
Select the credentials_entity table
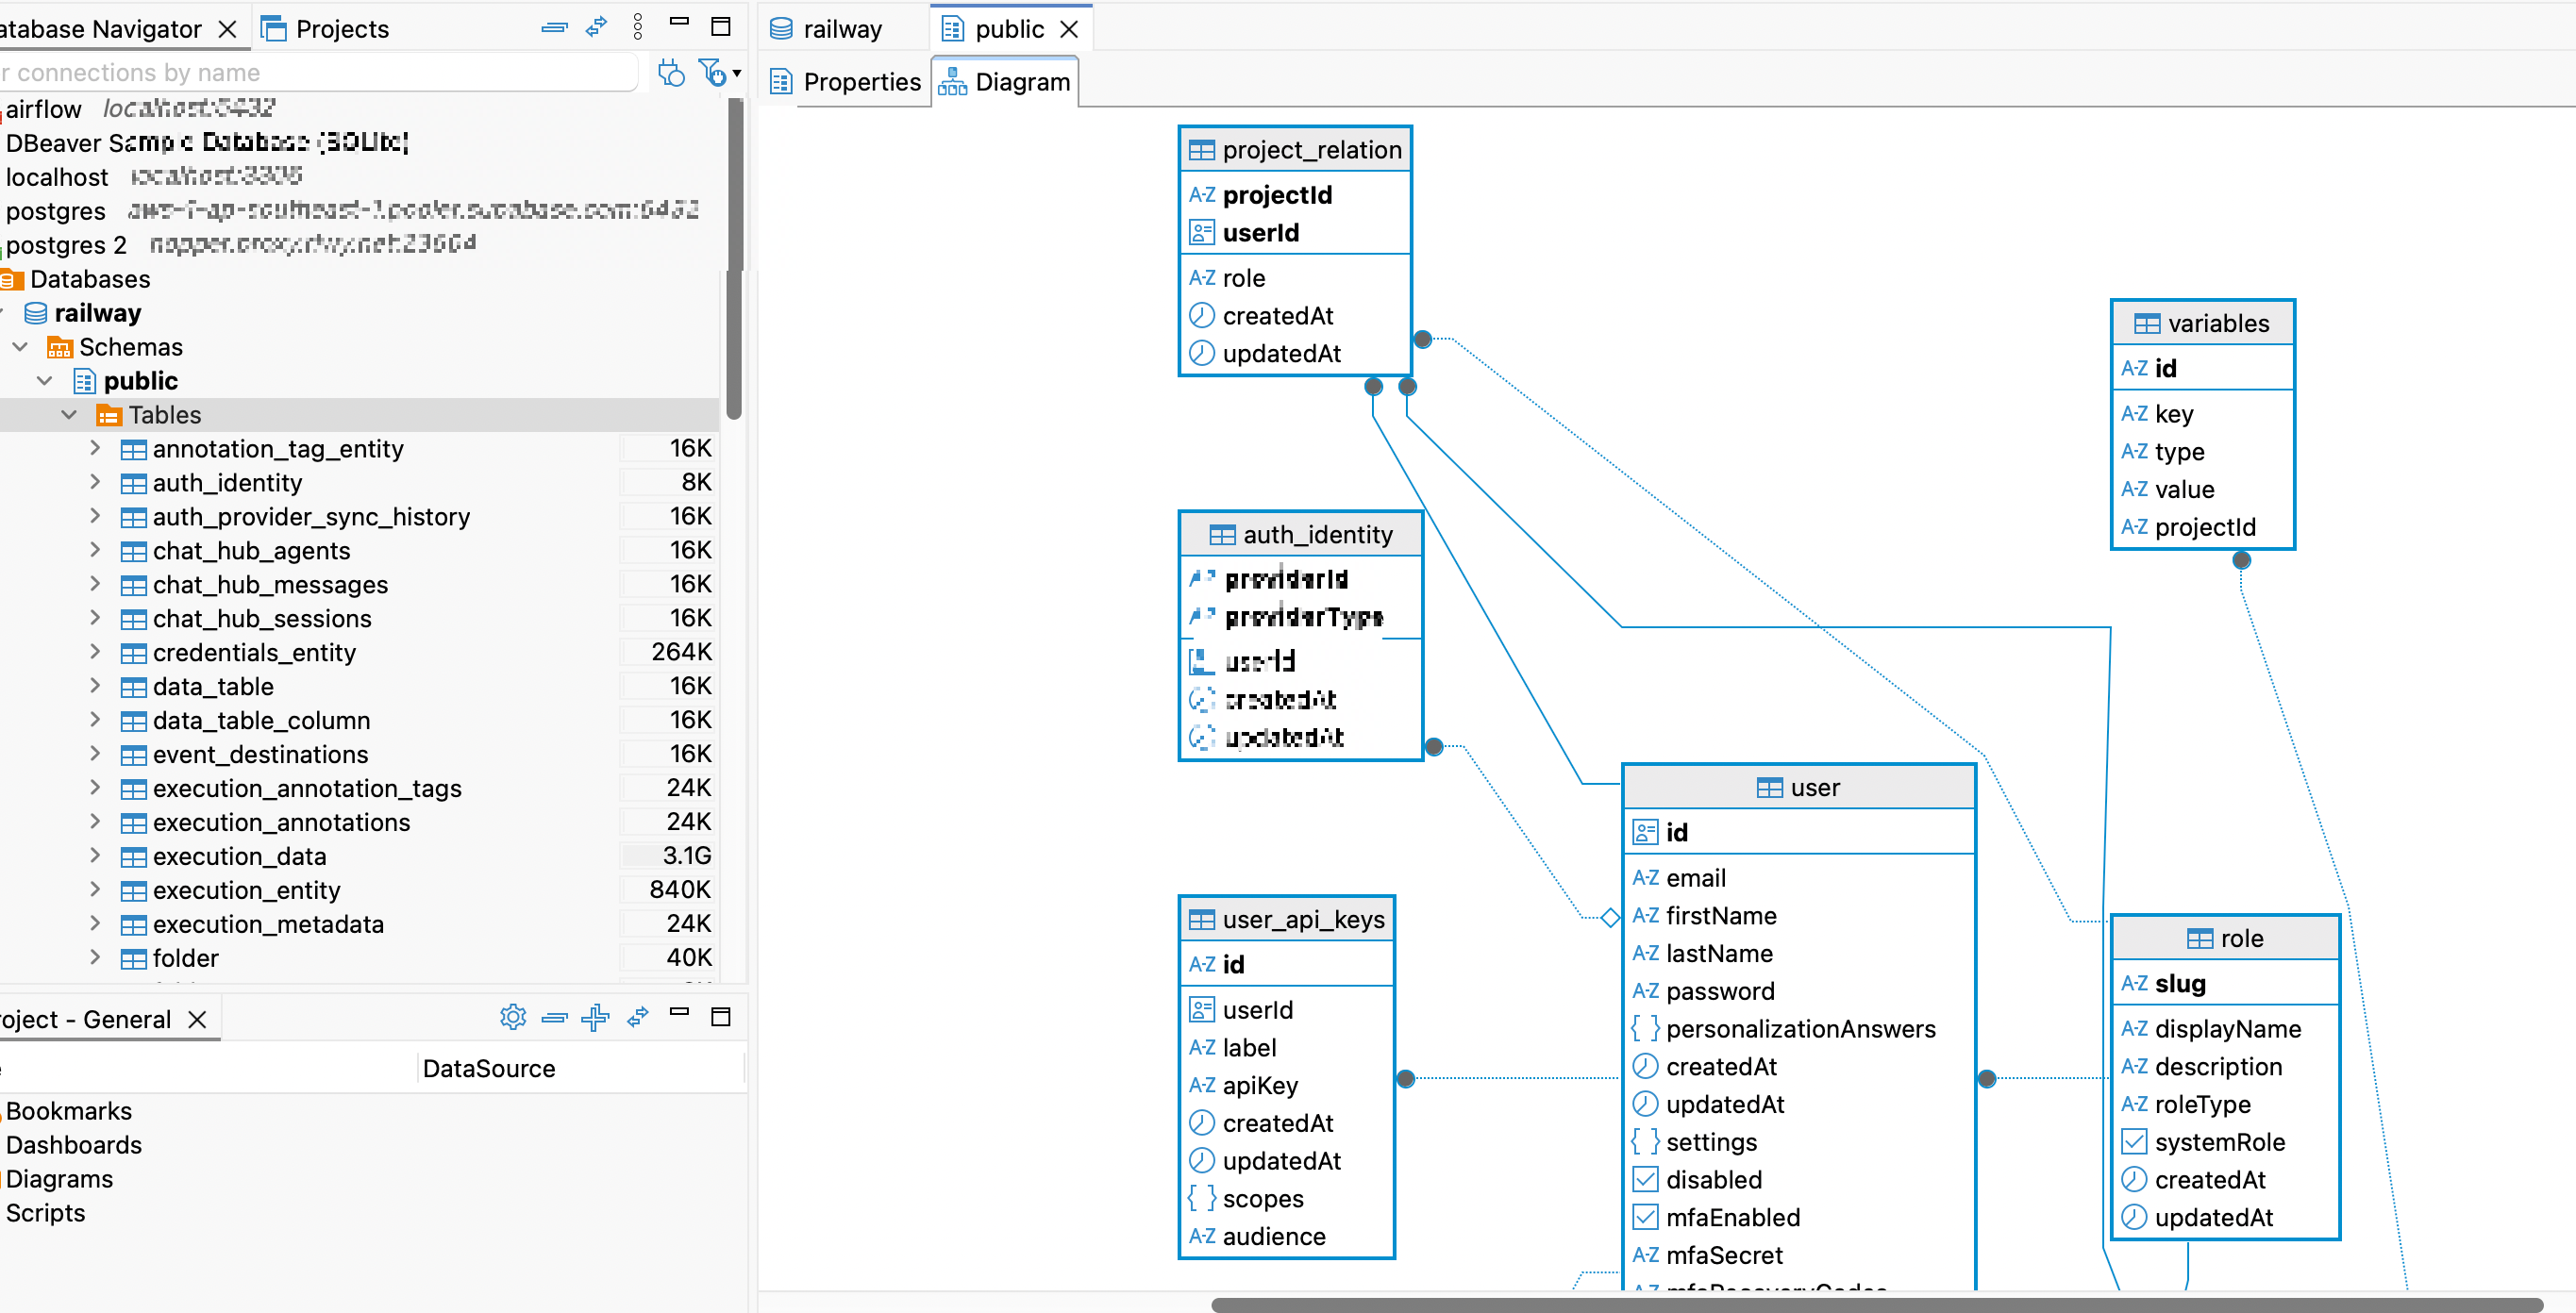click(254, 653)
